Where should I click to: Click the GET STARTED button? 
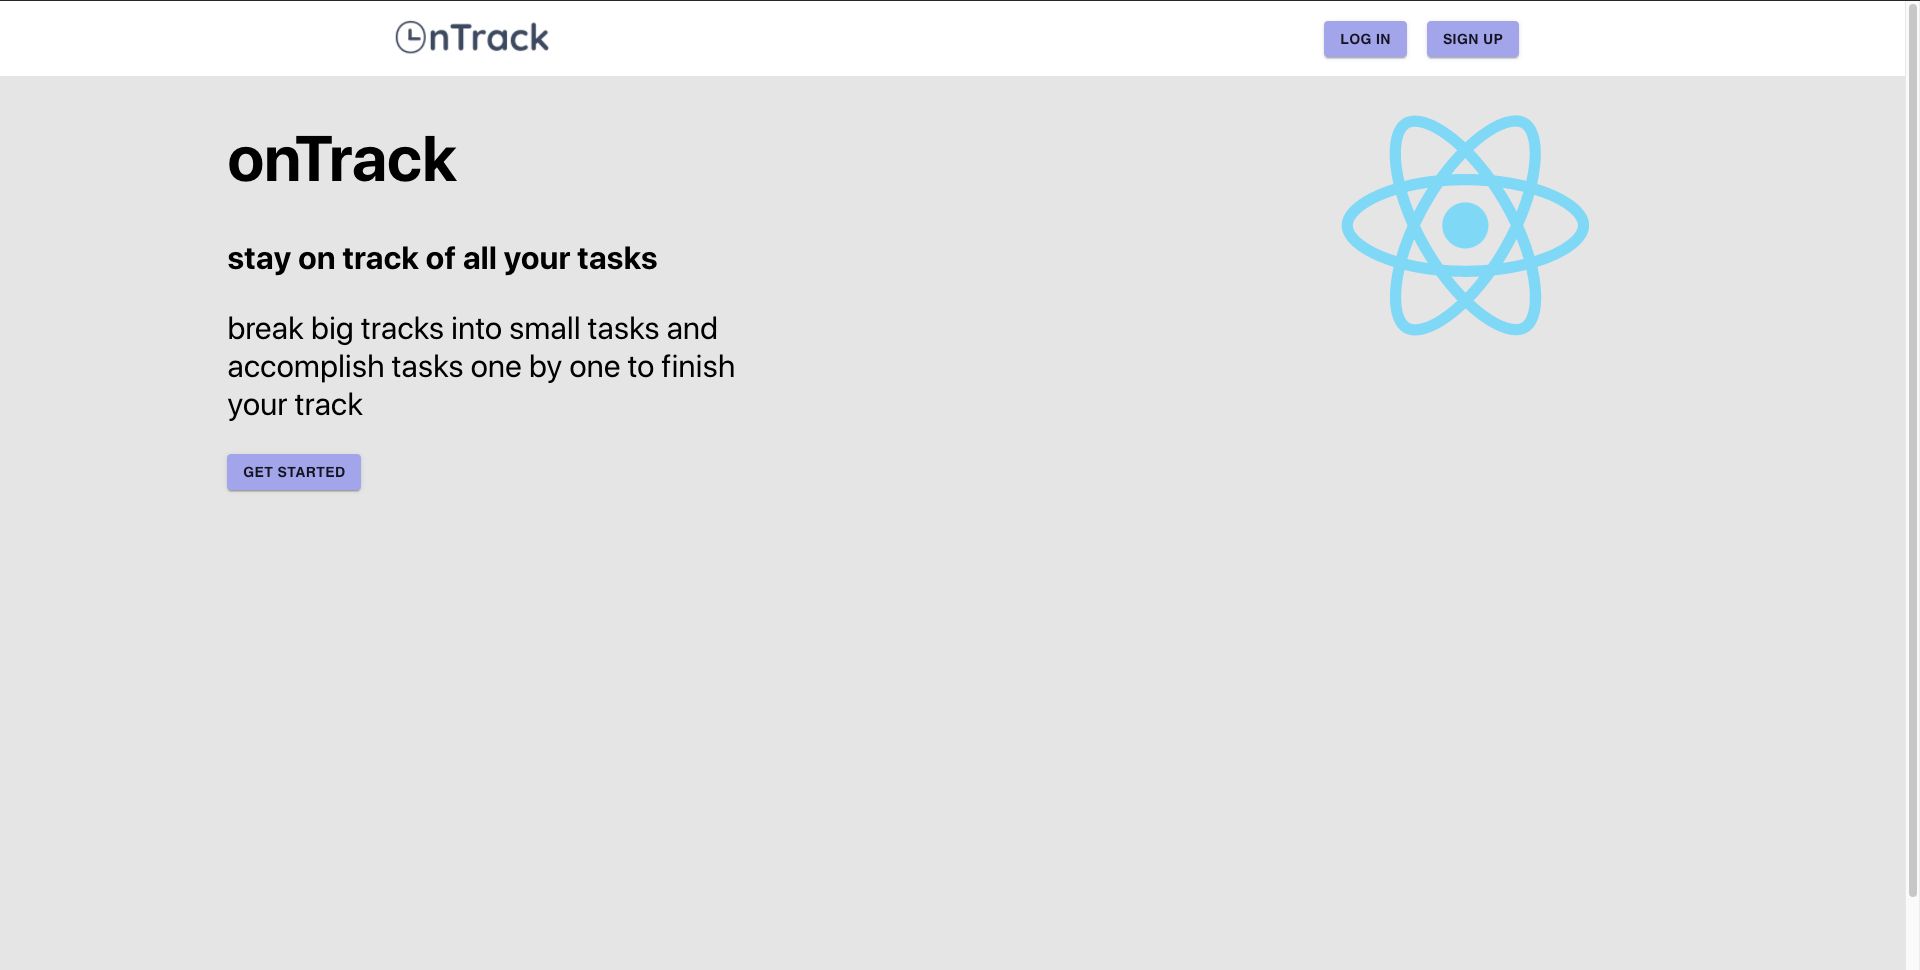coord(294,472)
